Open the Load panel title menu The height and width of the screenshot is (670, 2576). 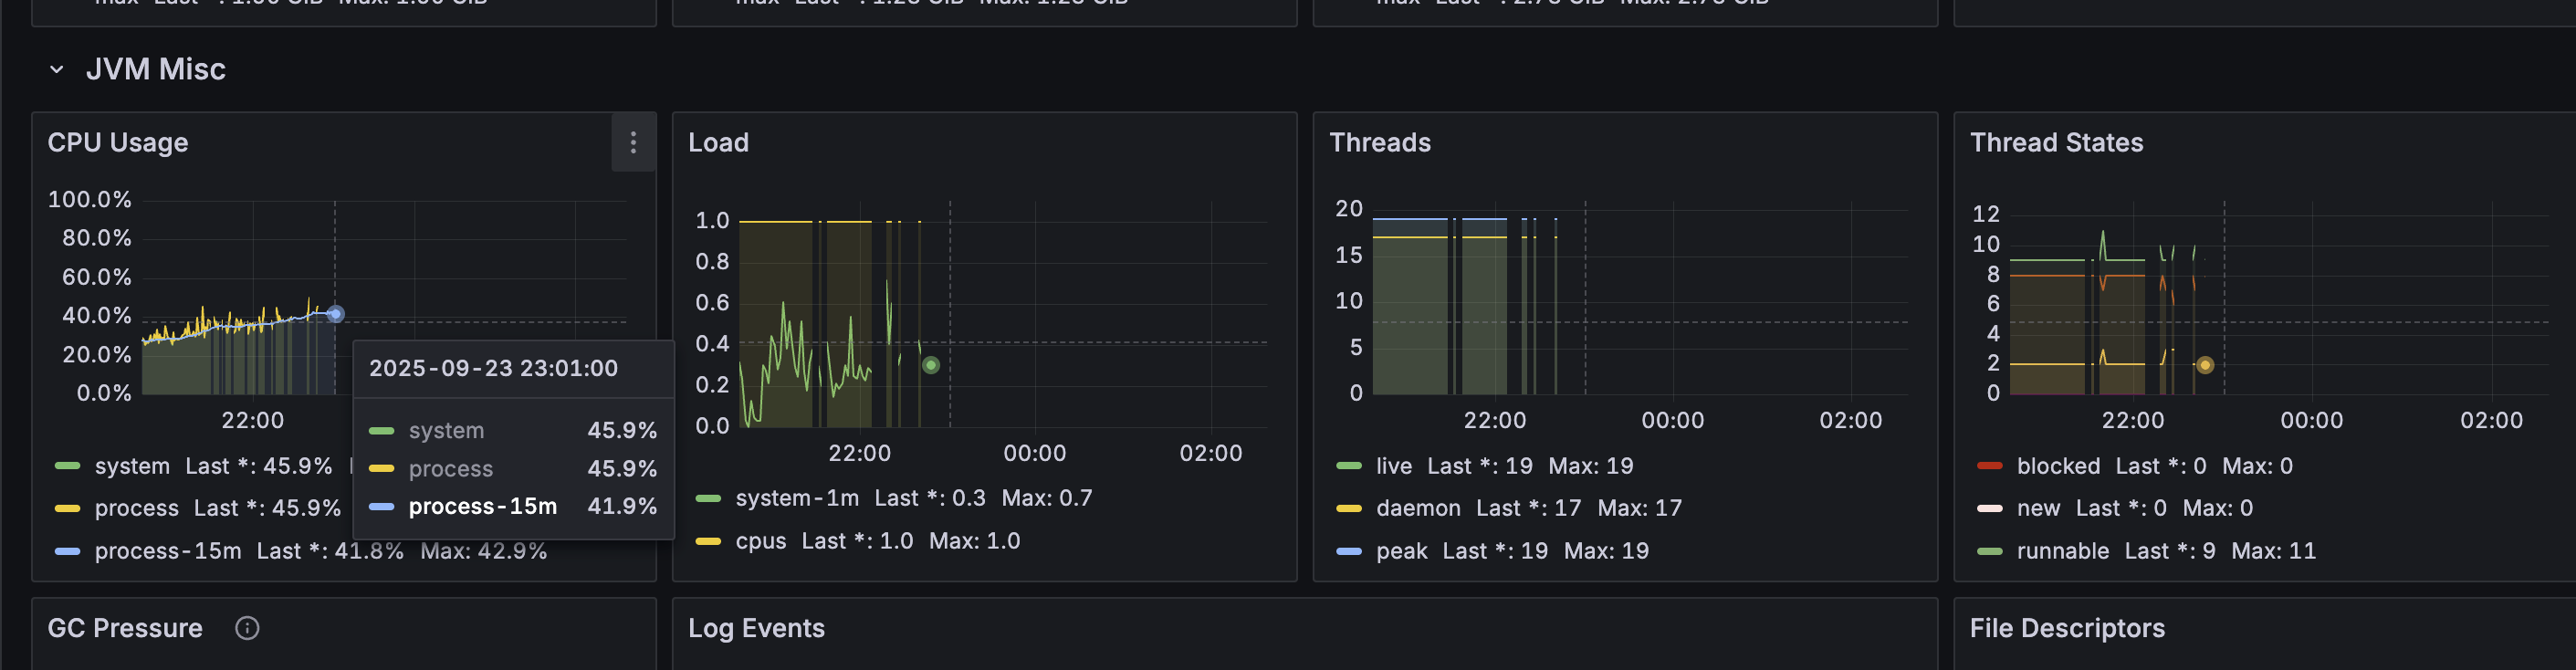[x=718, y=143]
